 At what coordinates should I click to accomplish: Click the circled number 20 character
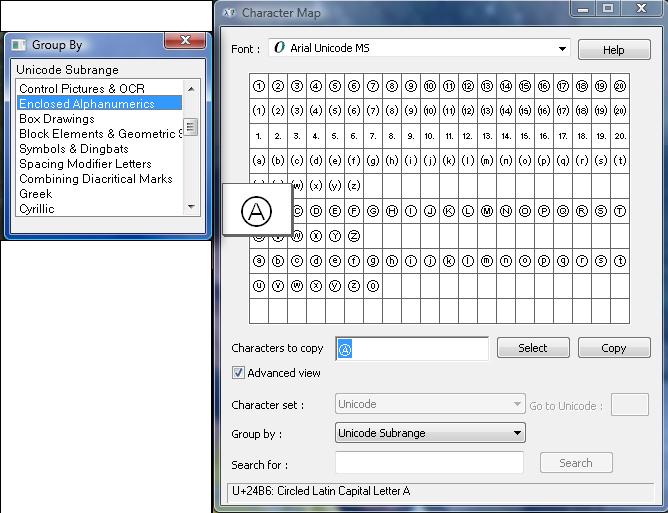tap(620, 86)
